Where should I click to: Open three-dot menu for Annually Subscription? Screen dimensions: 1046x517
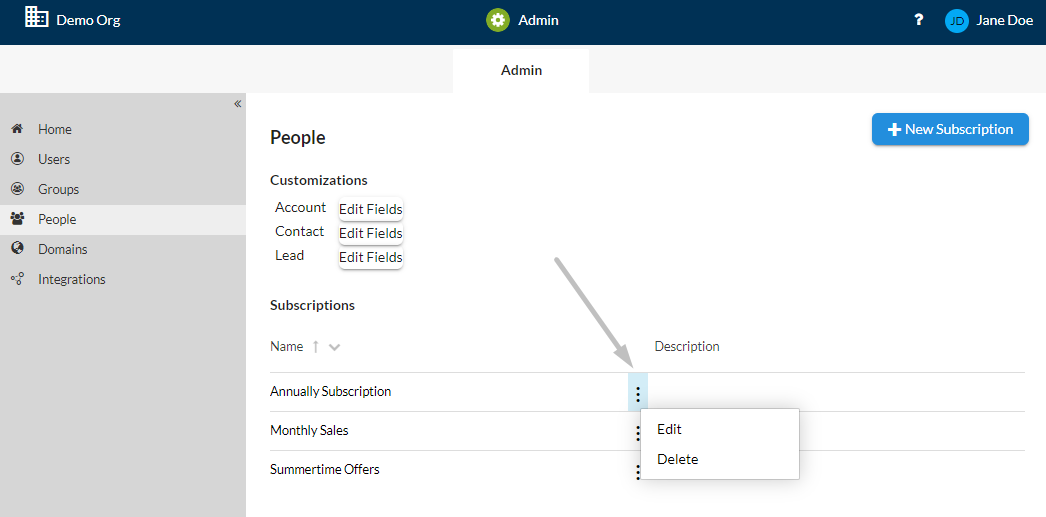638,394
